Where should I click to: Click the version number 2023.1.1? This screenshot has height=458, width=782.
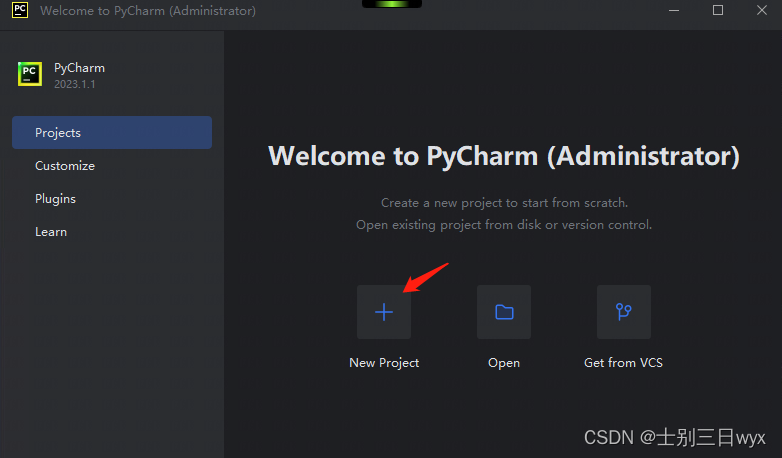coord(74,84)
